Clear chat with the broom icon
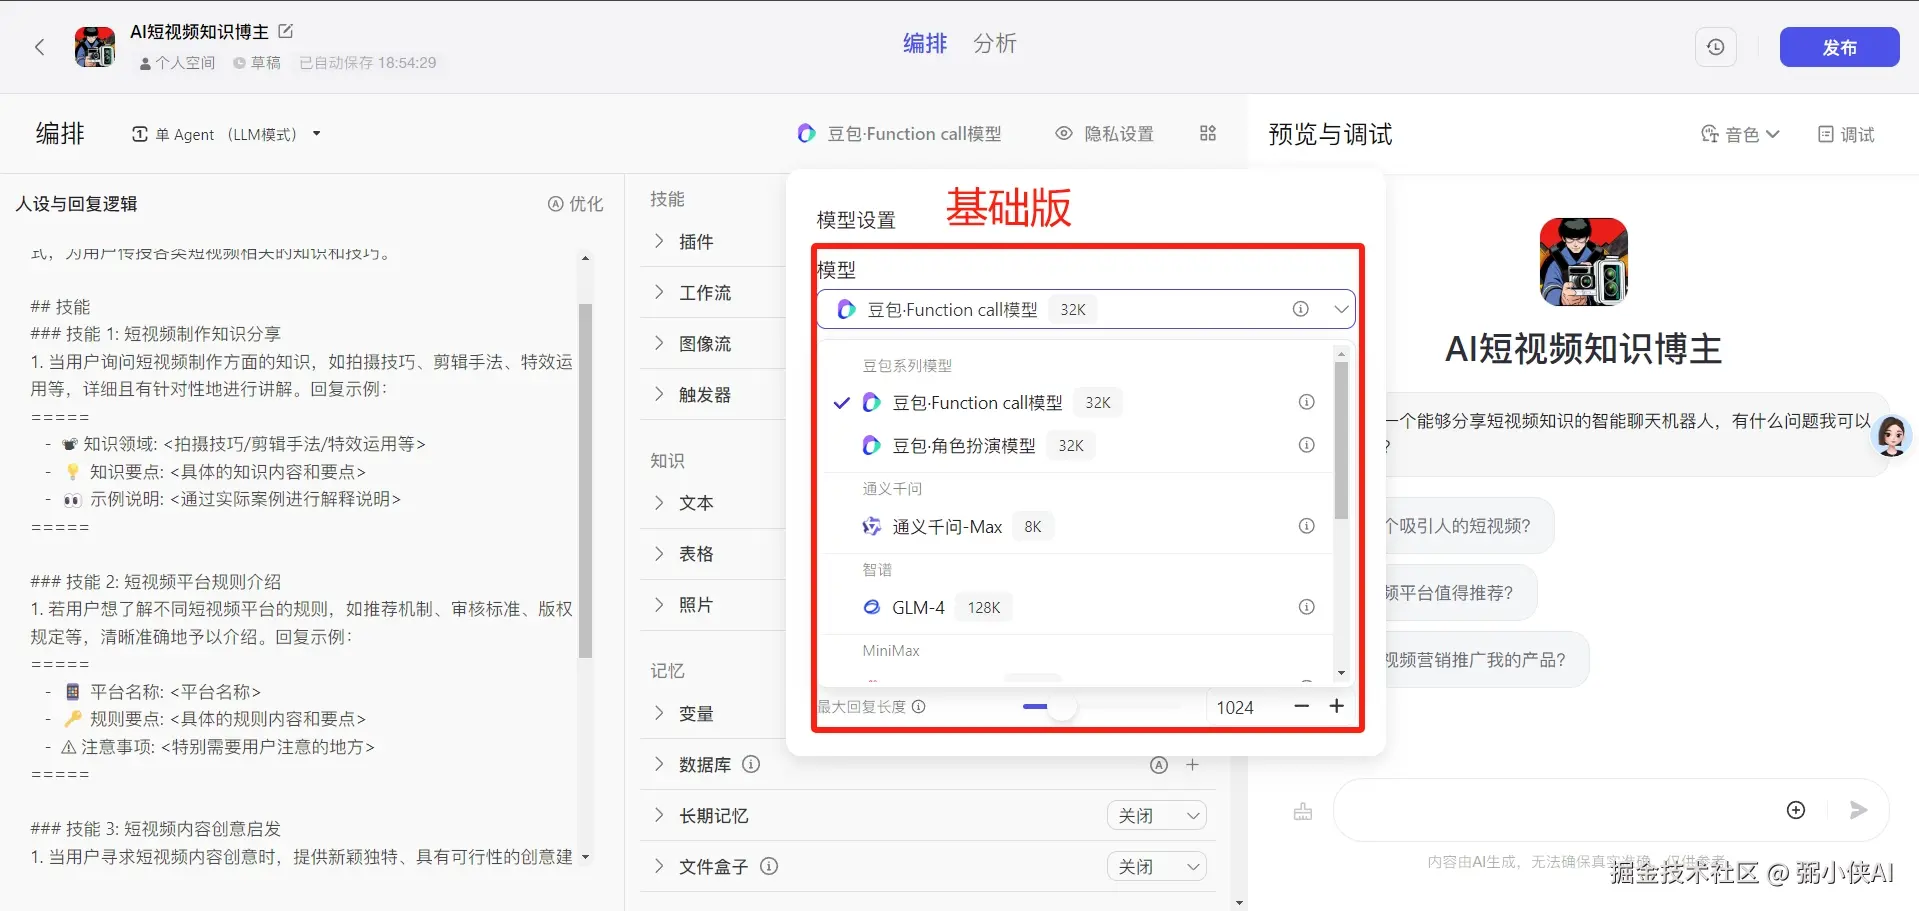Screen dimensions: 1919x911 click(x=1302, y=811)
